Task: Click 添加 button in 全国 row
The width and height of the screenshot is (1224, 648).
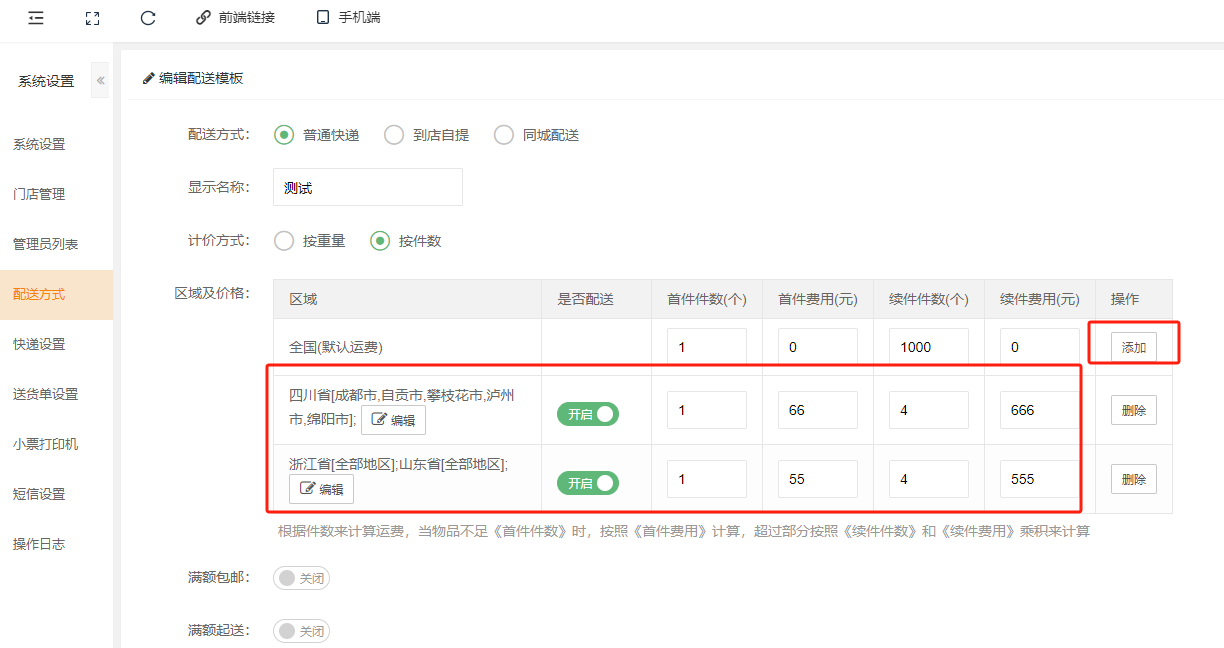Action: click(1134, 347)
